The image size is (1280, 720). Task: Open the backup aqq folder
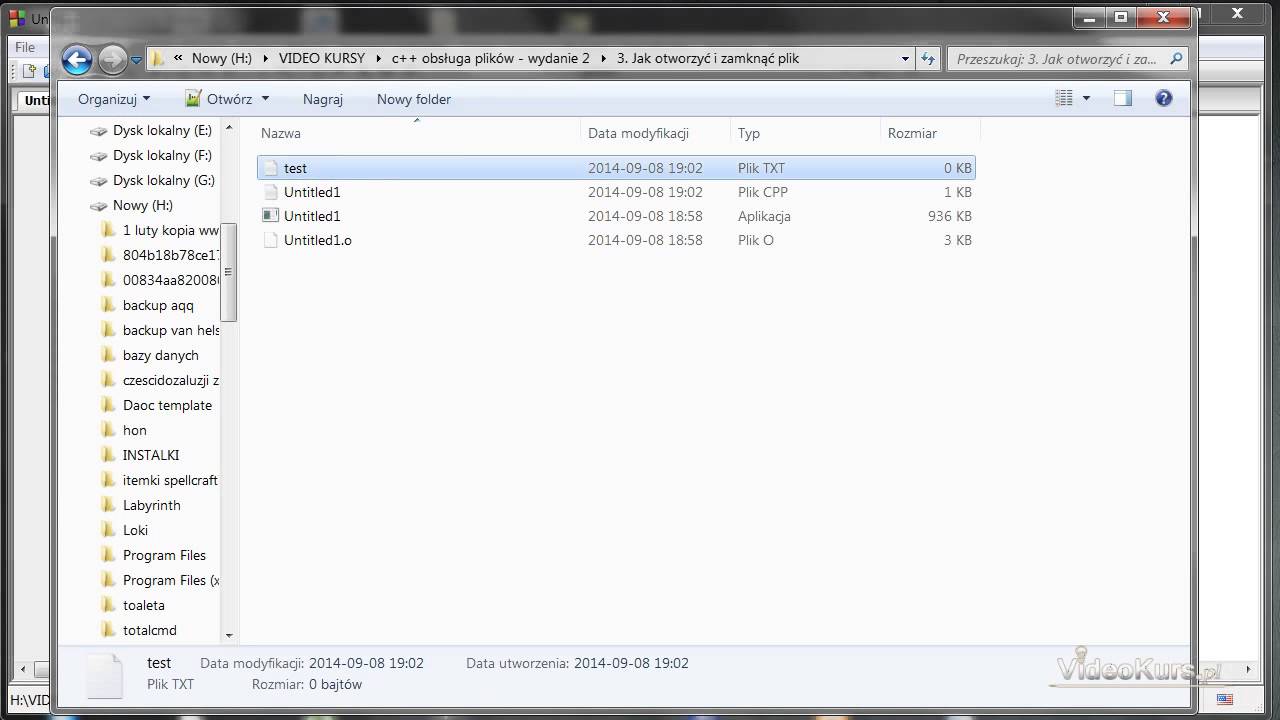coord(158,305)
